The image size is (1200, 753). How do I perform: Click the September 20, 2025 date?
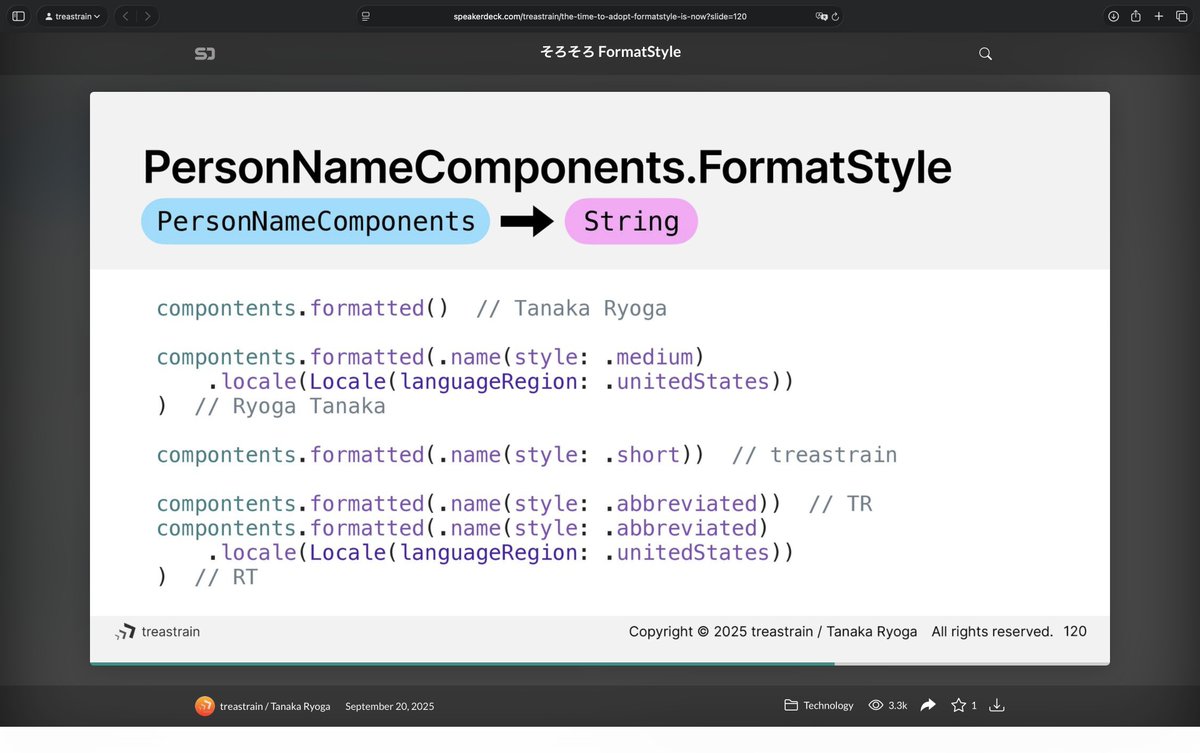[390, 705]
